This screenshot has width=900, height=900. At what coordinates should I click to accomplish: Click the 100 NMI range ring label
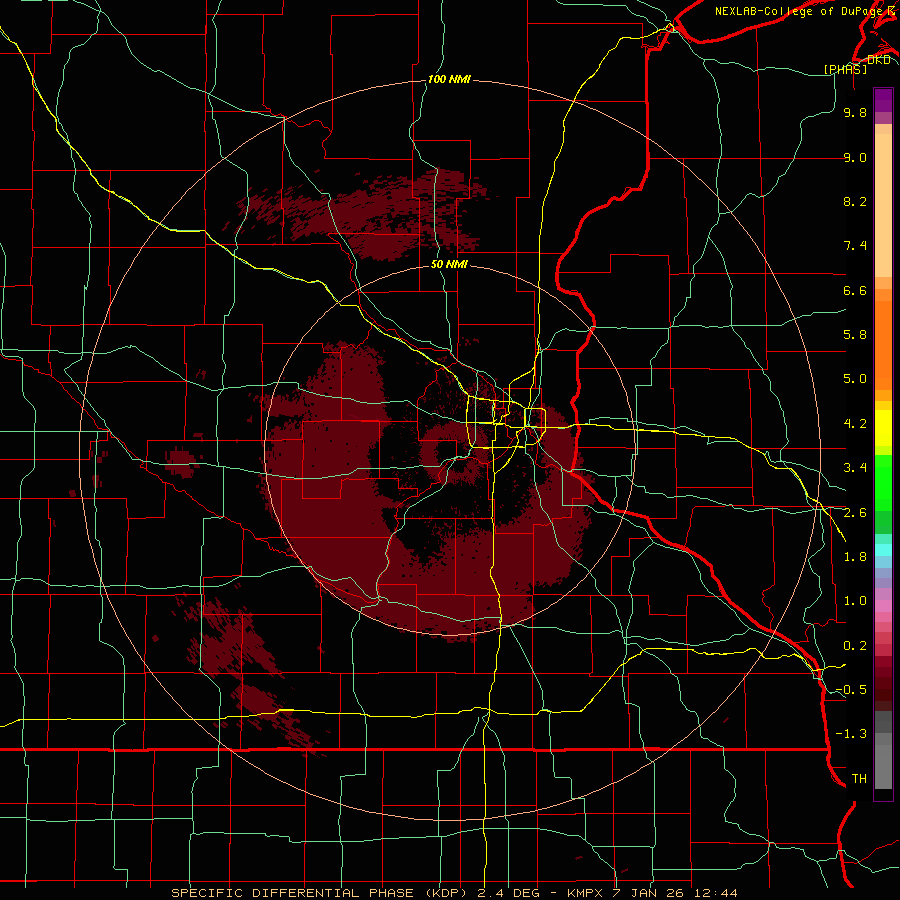[449, 79]
